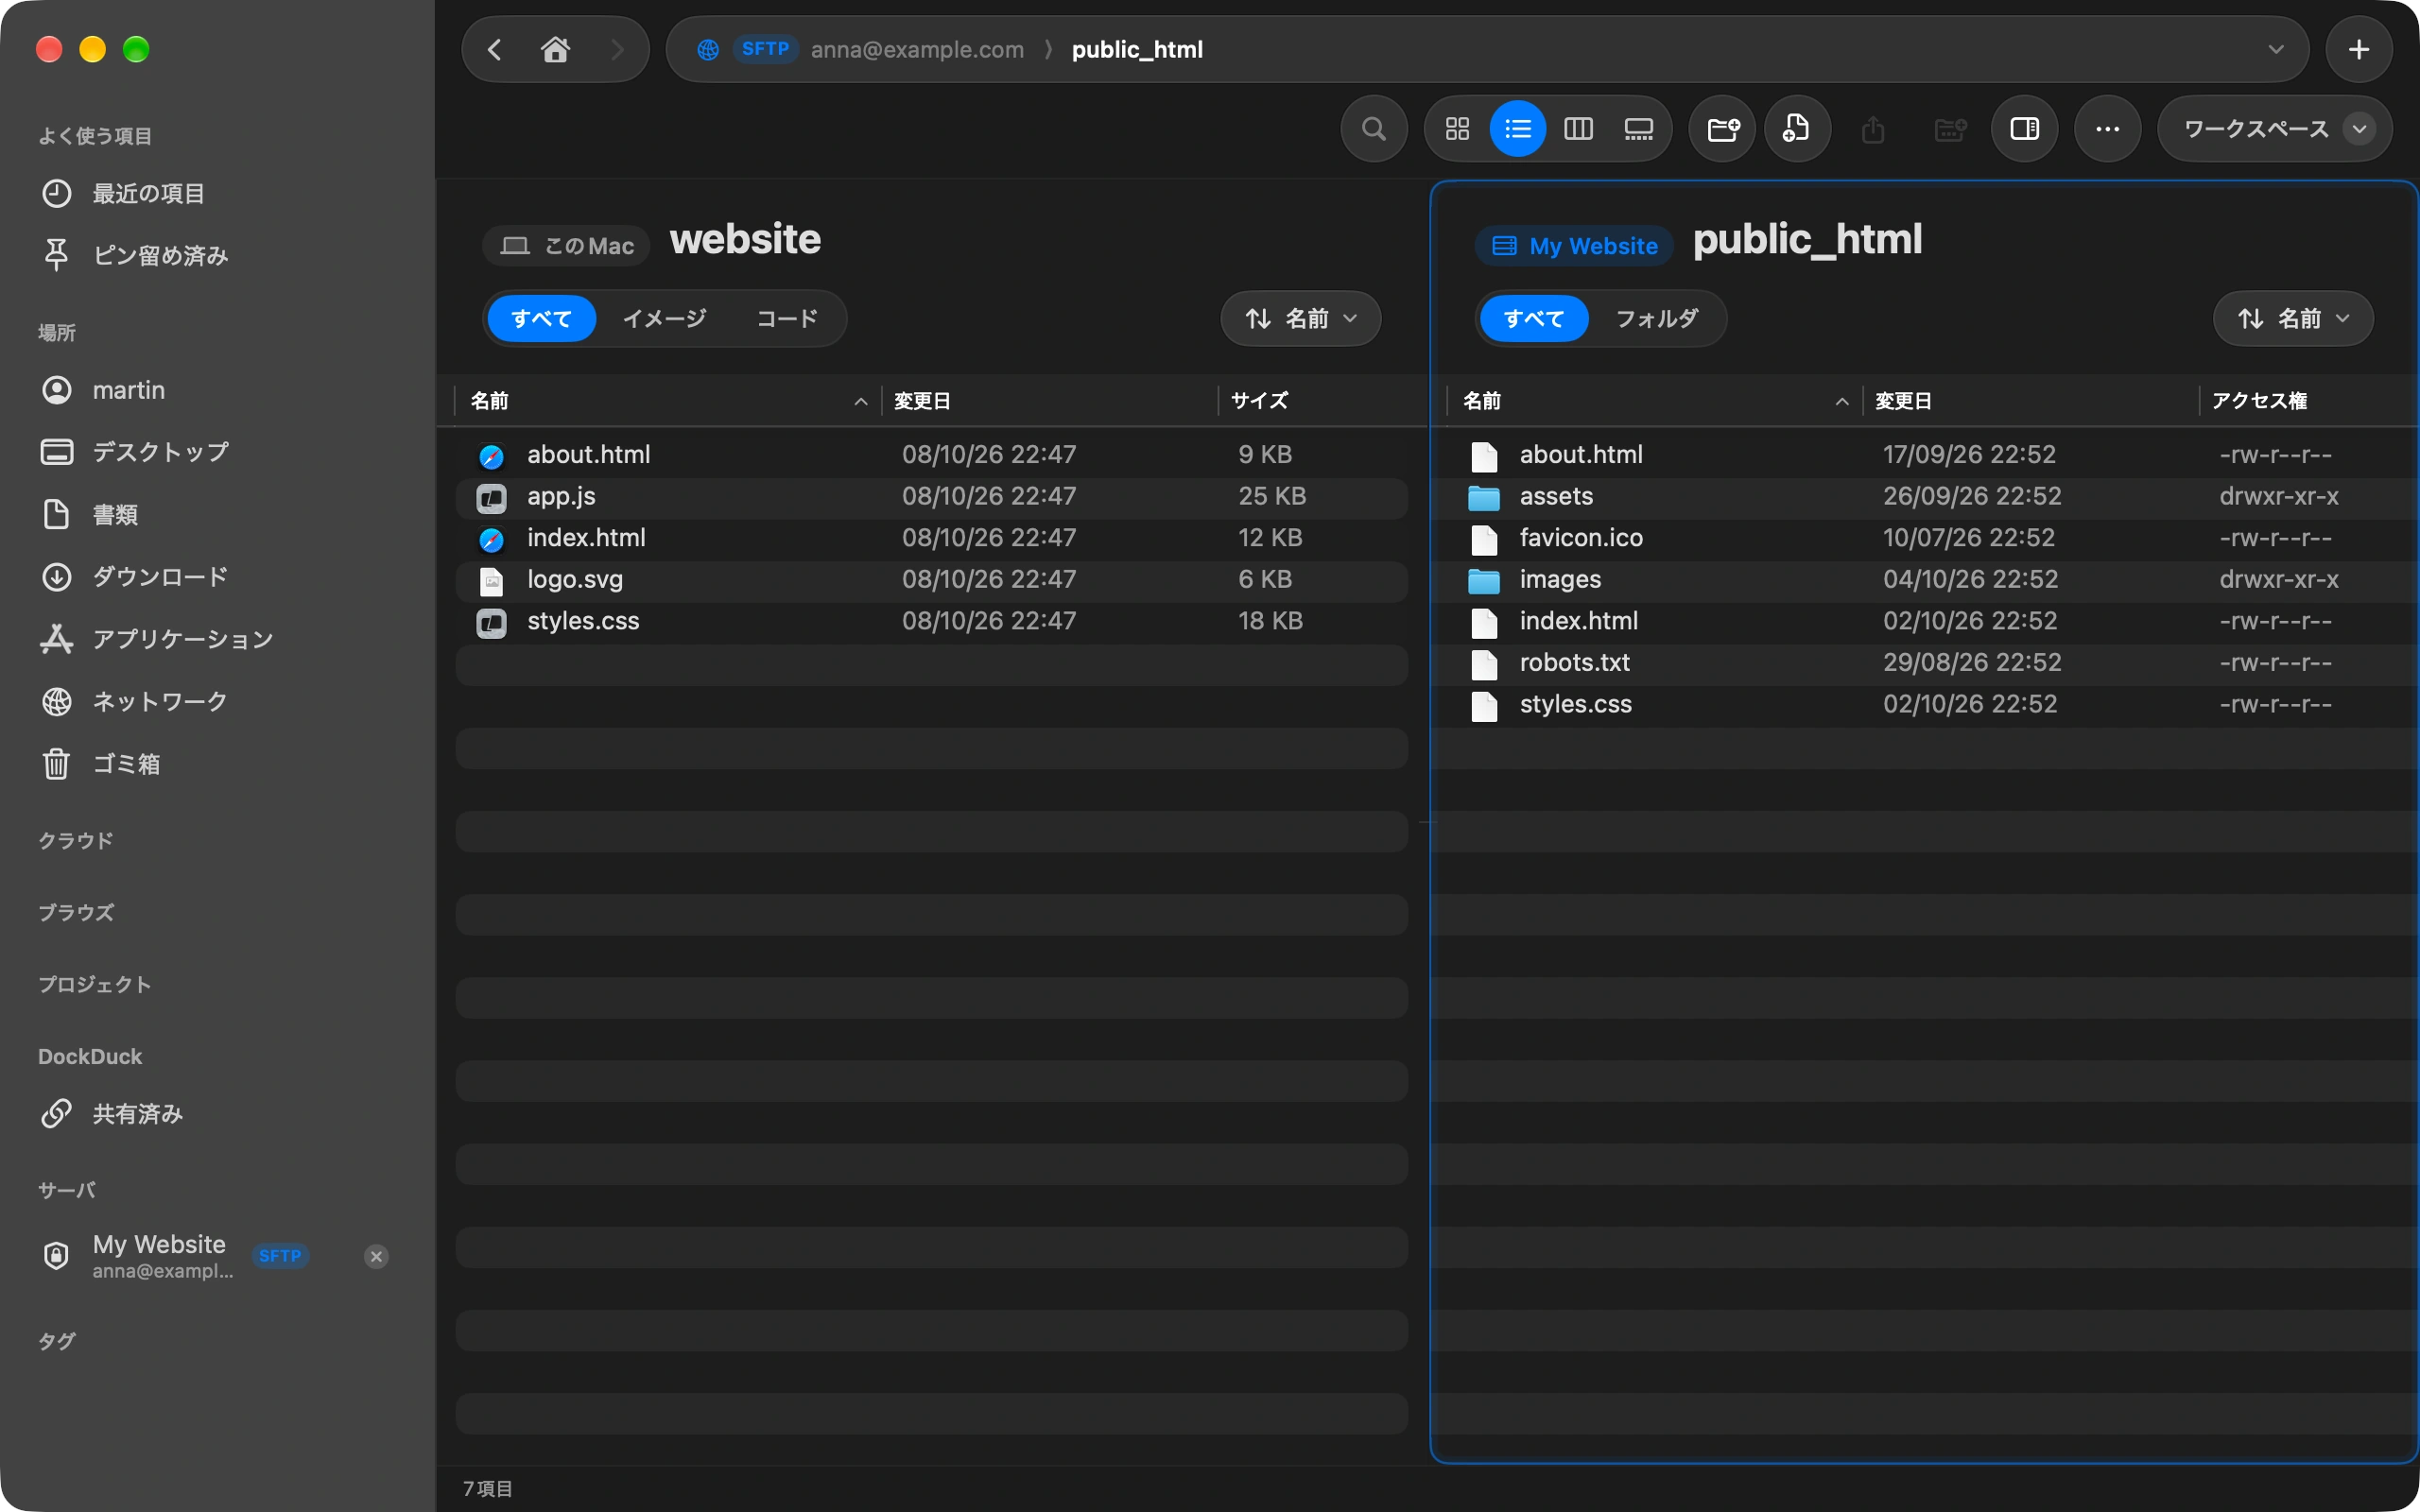
Task: Select the コード filter in website pane
Action: pos(787,318)
